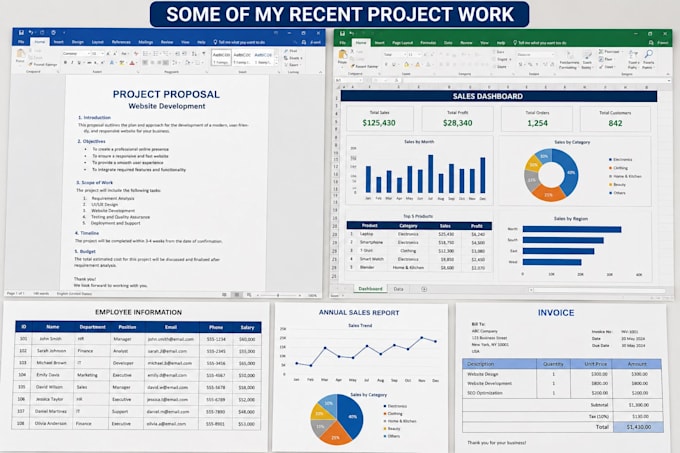Open the Excel Name Box dropdown
Screen dimensions: 680x453
(x=360, y=81)
